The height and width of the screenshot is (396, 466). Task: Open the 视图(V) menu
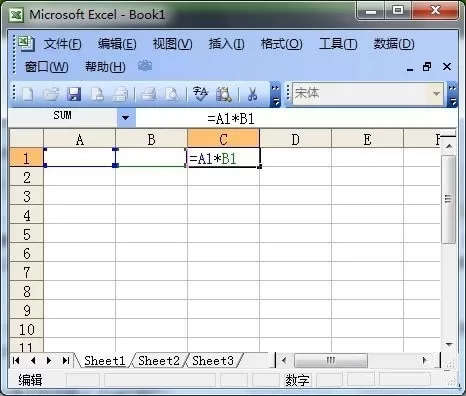[x=172, y=44]
